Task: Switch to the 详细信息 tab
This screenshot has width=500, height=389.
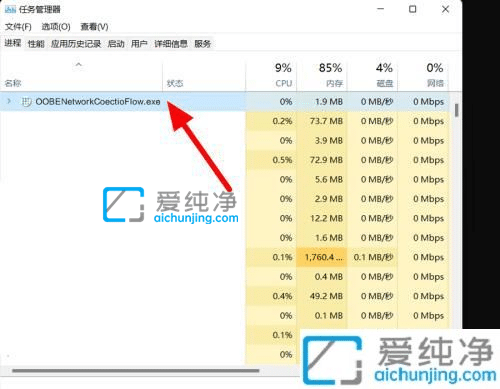Action: (171, 44)
